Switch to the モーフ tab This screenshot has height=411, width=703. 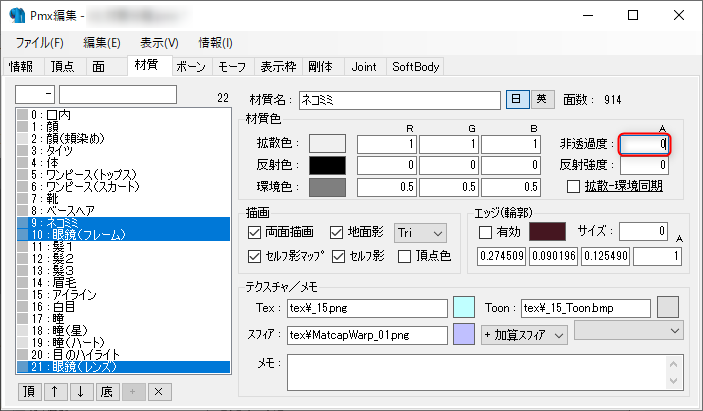(232, 67)
